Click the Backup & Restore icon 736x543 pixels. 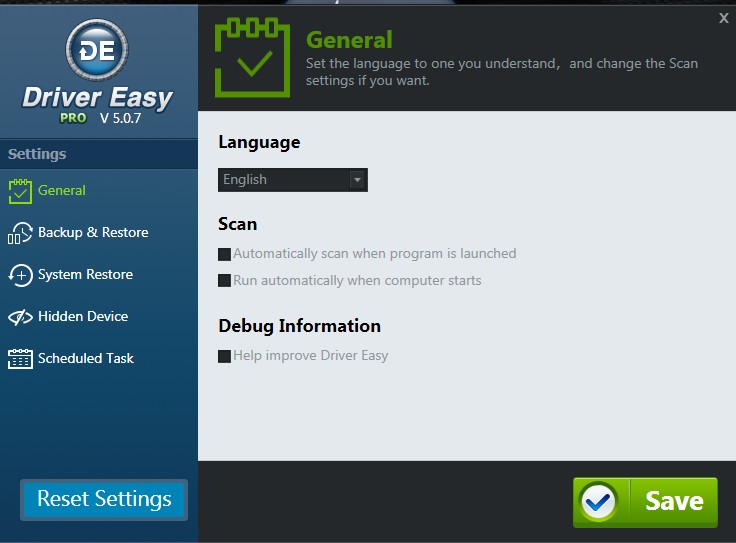pyautogui.click(x=20, y=233)
